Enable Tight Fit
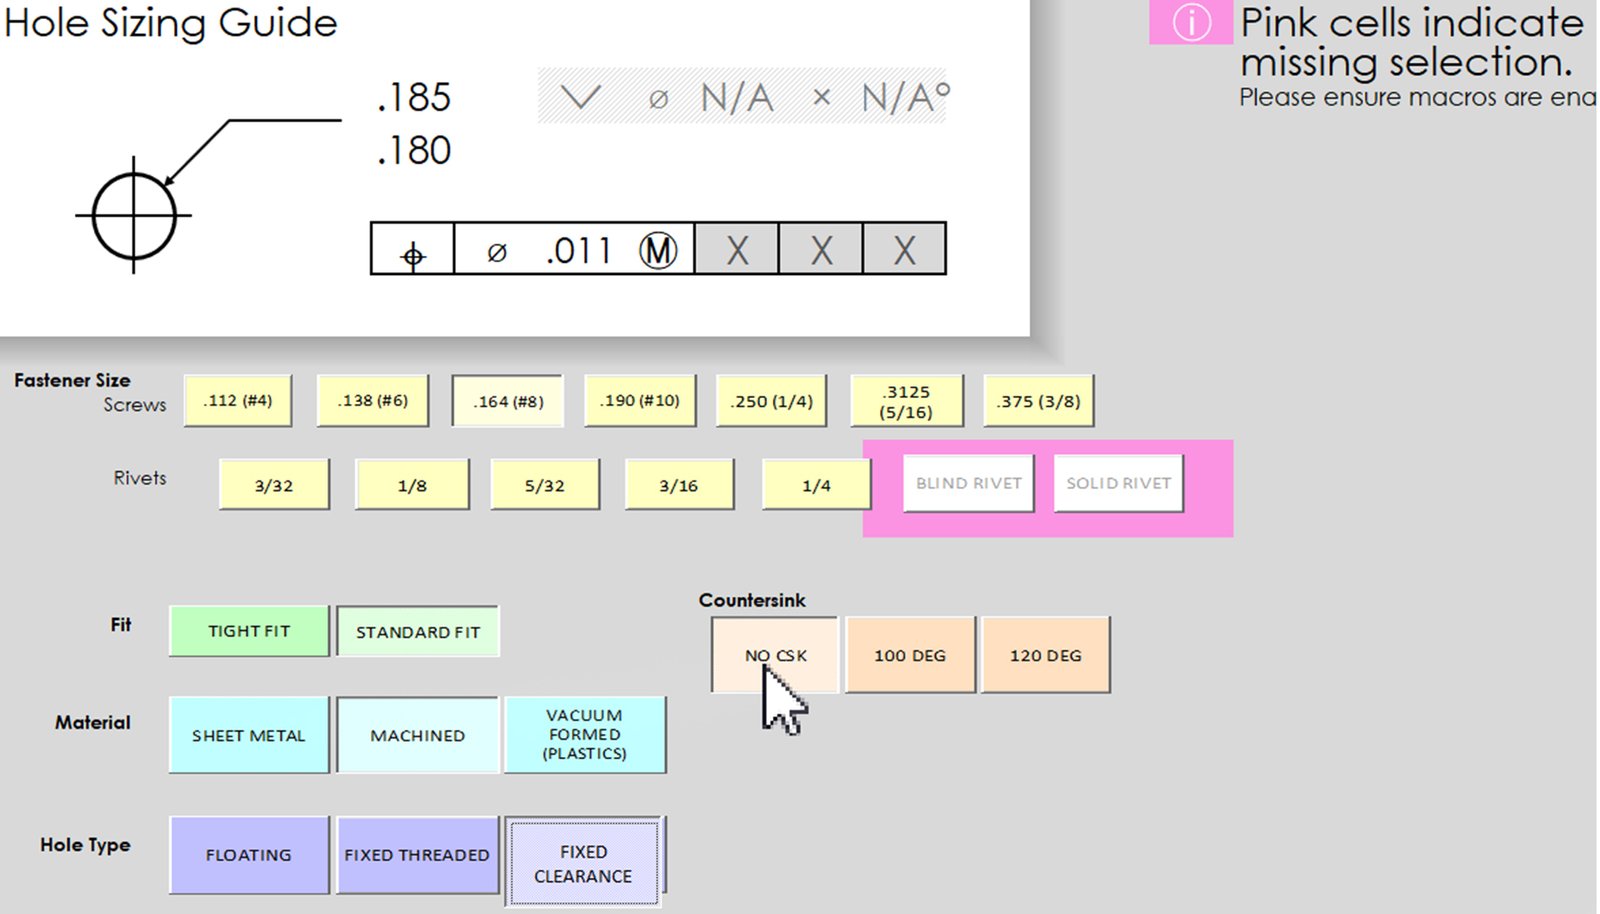1600x914 pixels. click(249, 631)
